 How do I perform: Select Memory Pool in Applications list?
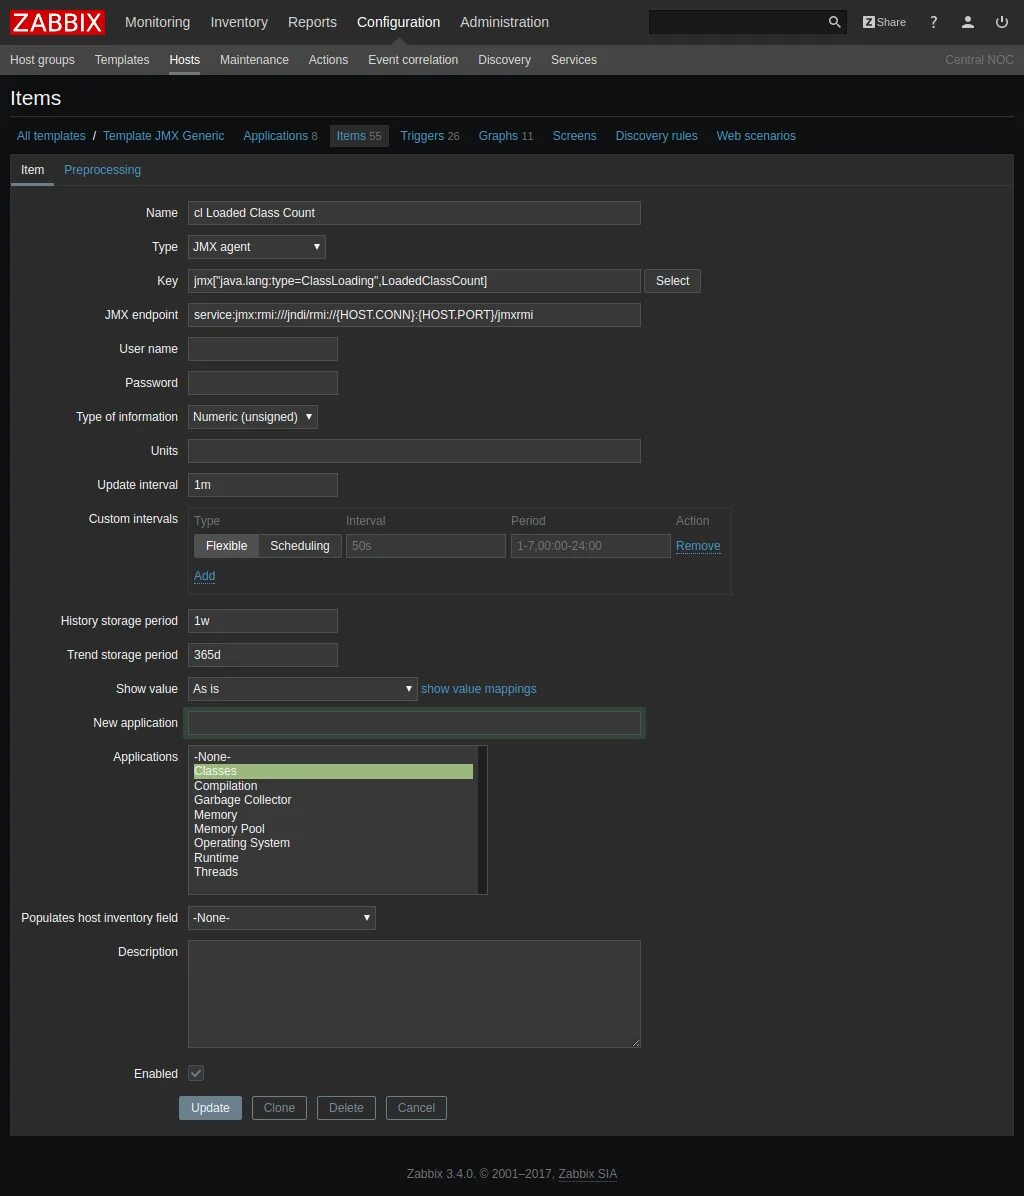(x=333, y=829)
